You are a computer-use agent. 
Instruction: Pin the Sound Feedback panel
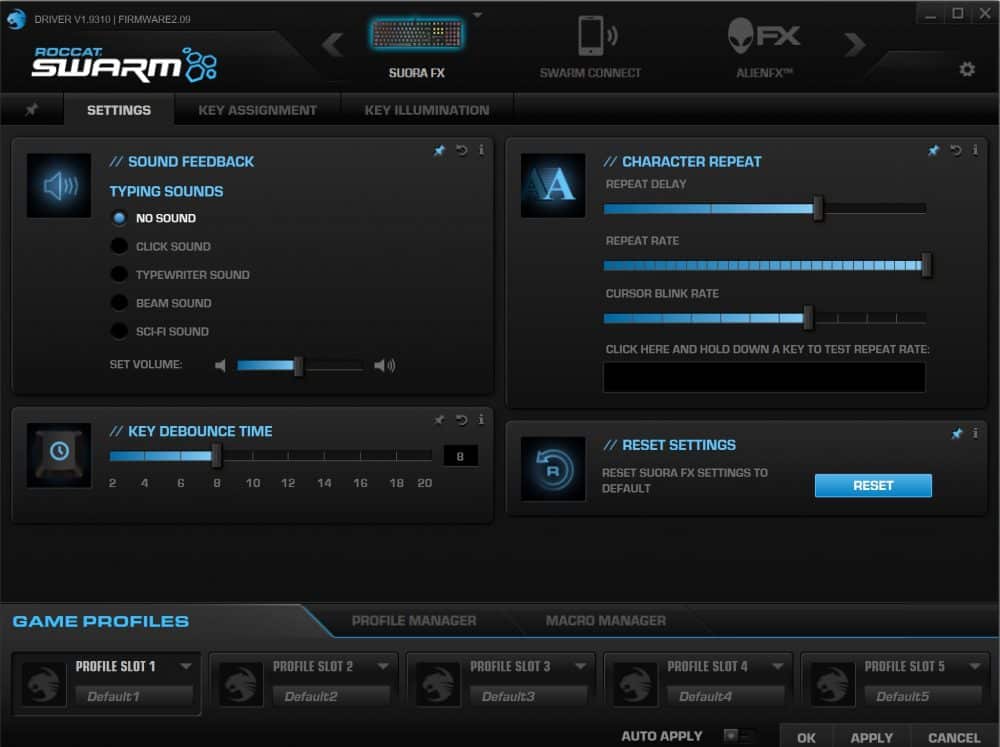[439, 151]
